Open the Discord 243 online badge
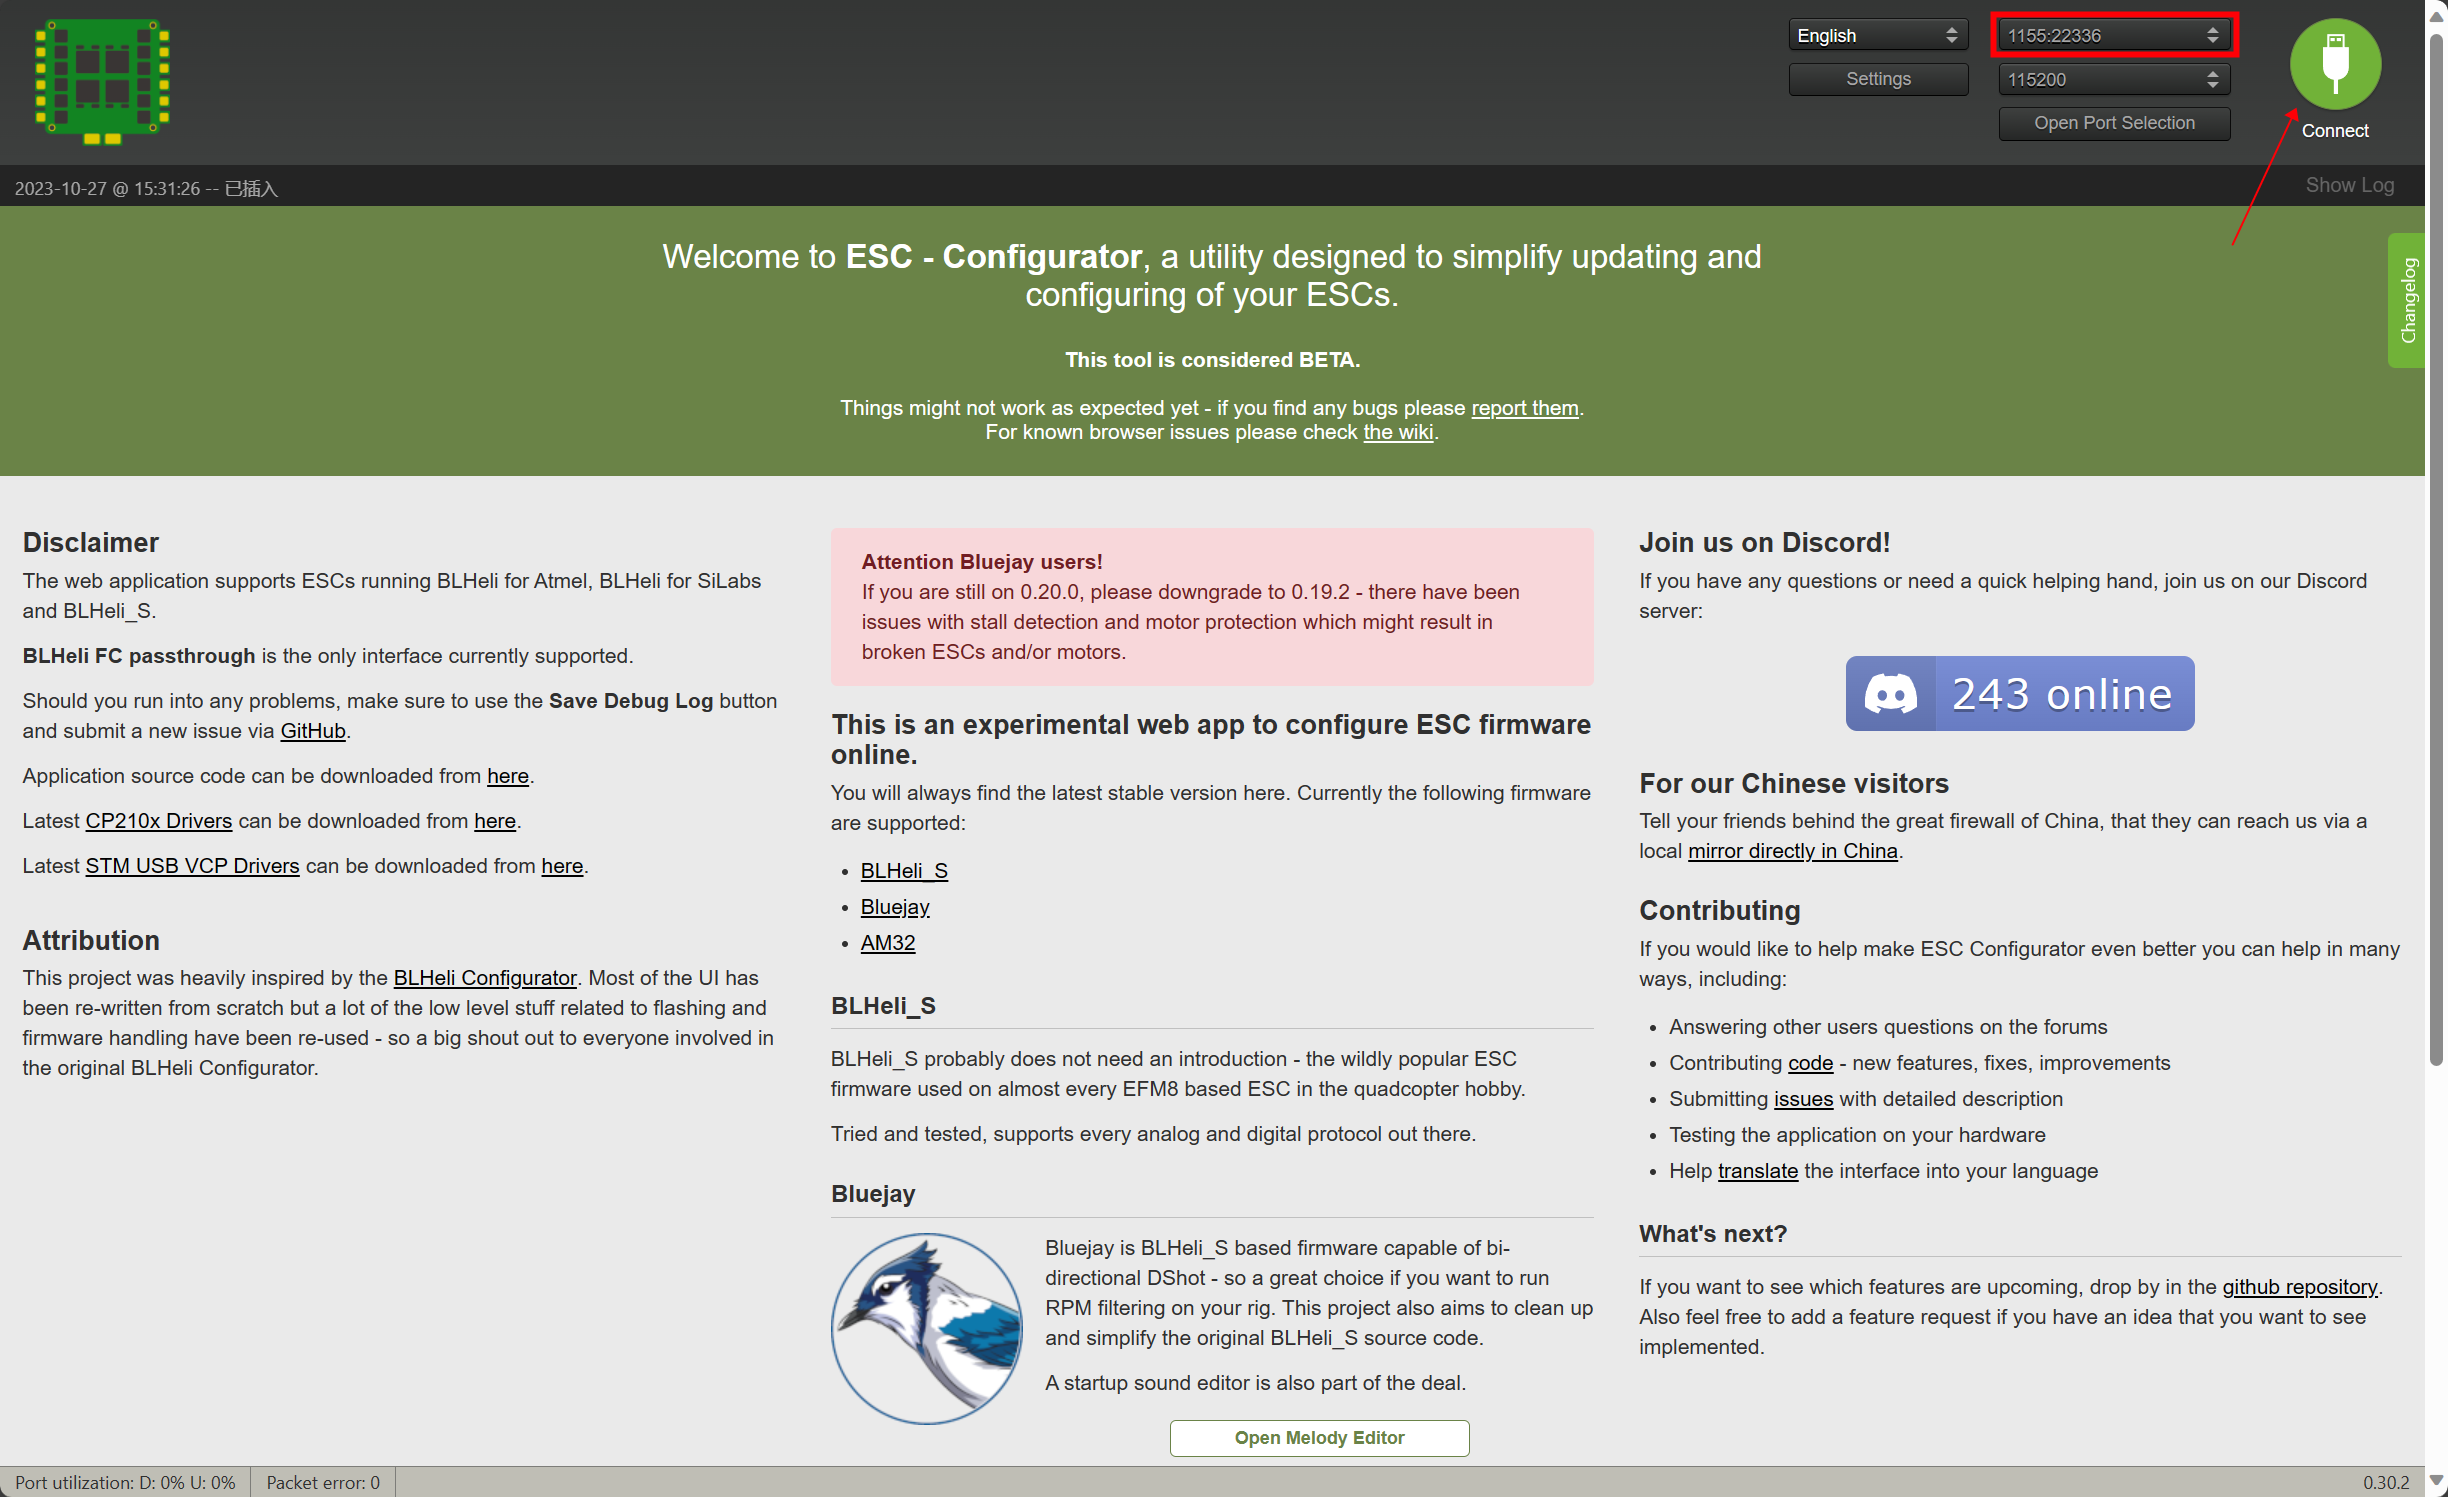 tap(2019, 693)
